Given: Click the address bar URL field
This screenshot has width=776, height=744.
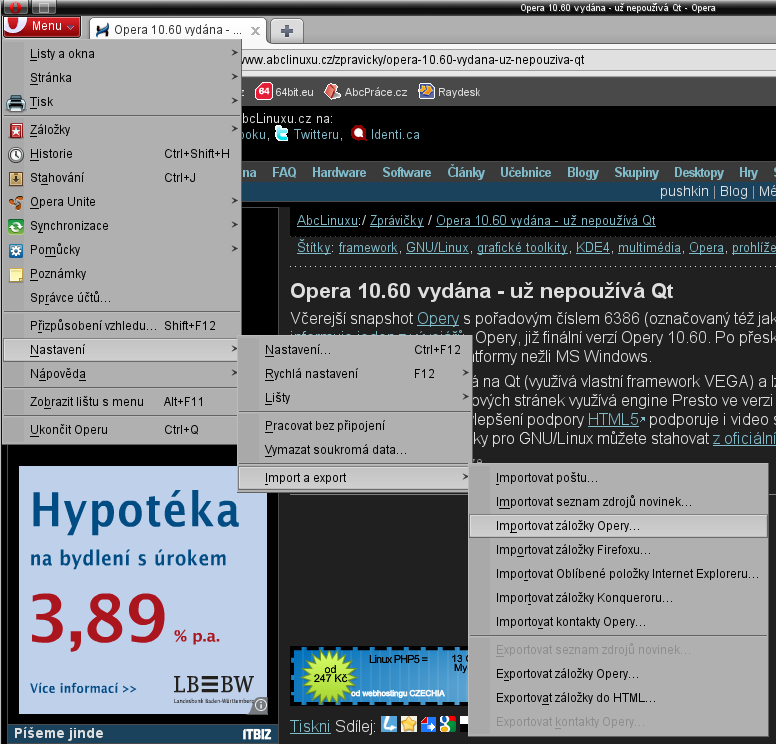Looking at the screenshot, I should 508,60.
